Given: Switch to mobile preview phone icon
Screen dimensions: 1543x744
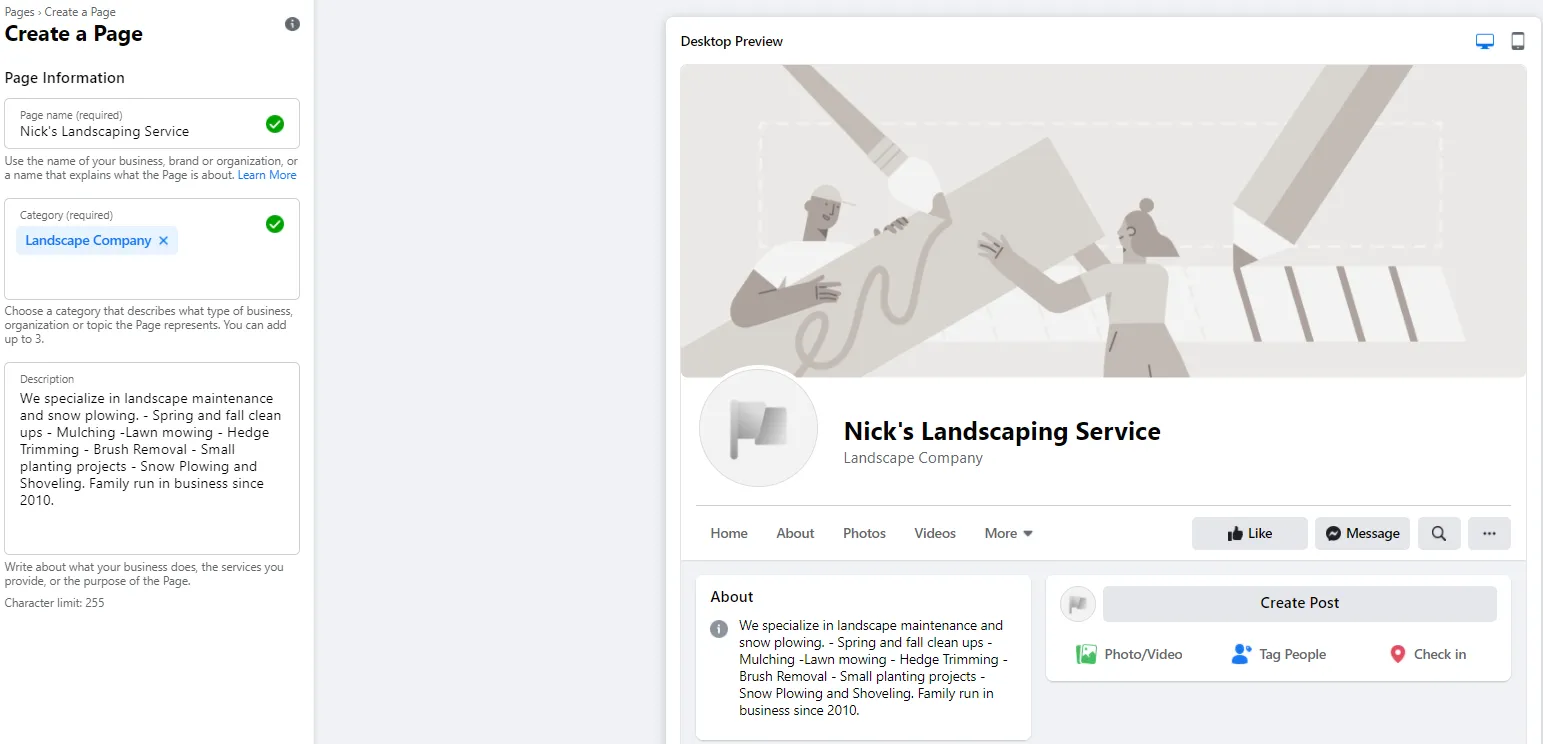Looking at the screenshot, I should [x=1517, y=41].
